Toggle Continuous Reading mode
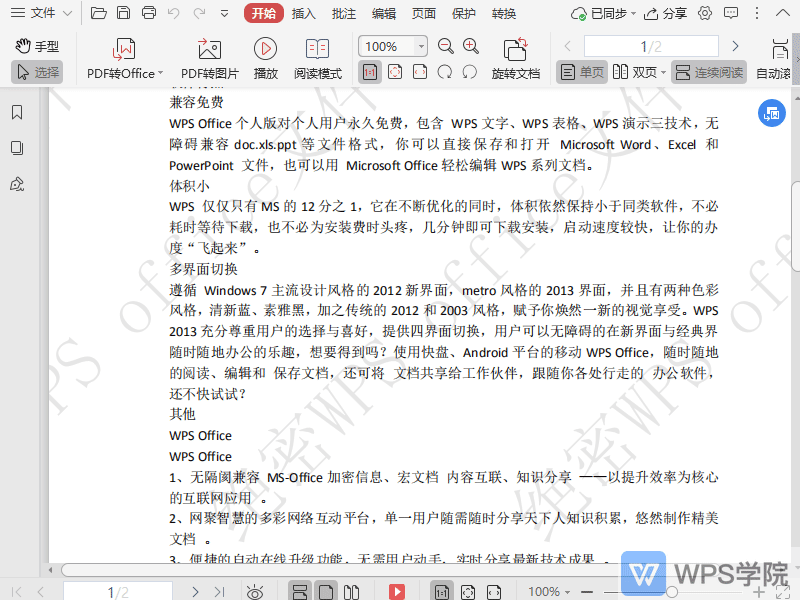800x600 pixels. [708, 72]
